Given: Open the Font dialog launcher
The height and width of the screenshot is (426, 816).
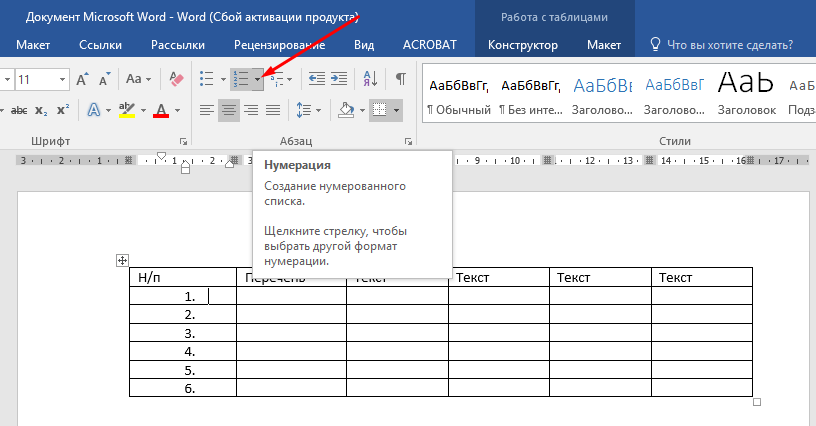Looking at the screenshot, I should click(x=183, y=141).
